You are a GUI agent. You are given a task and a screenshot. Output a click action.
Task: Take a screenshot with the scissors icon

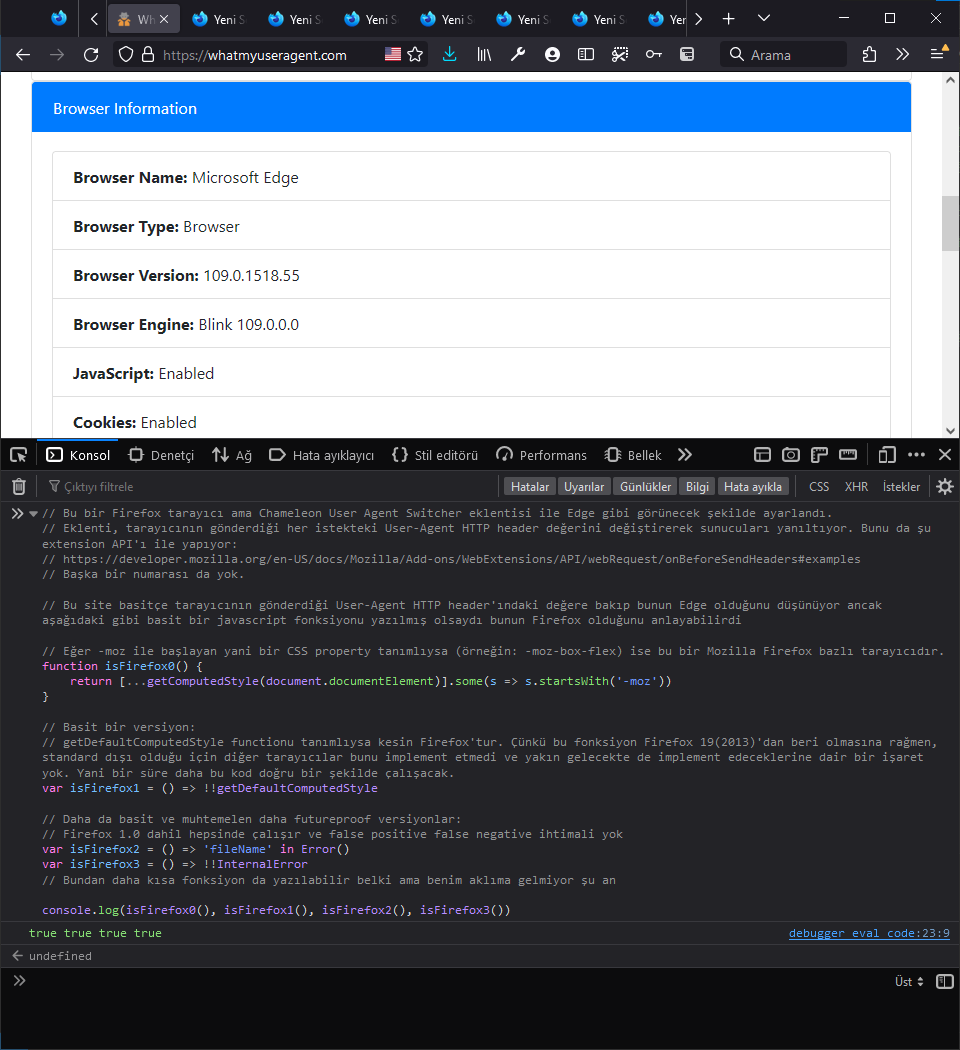[620, 54]
